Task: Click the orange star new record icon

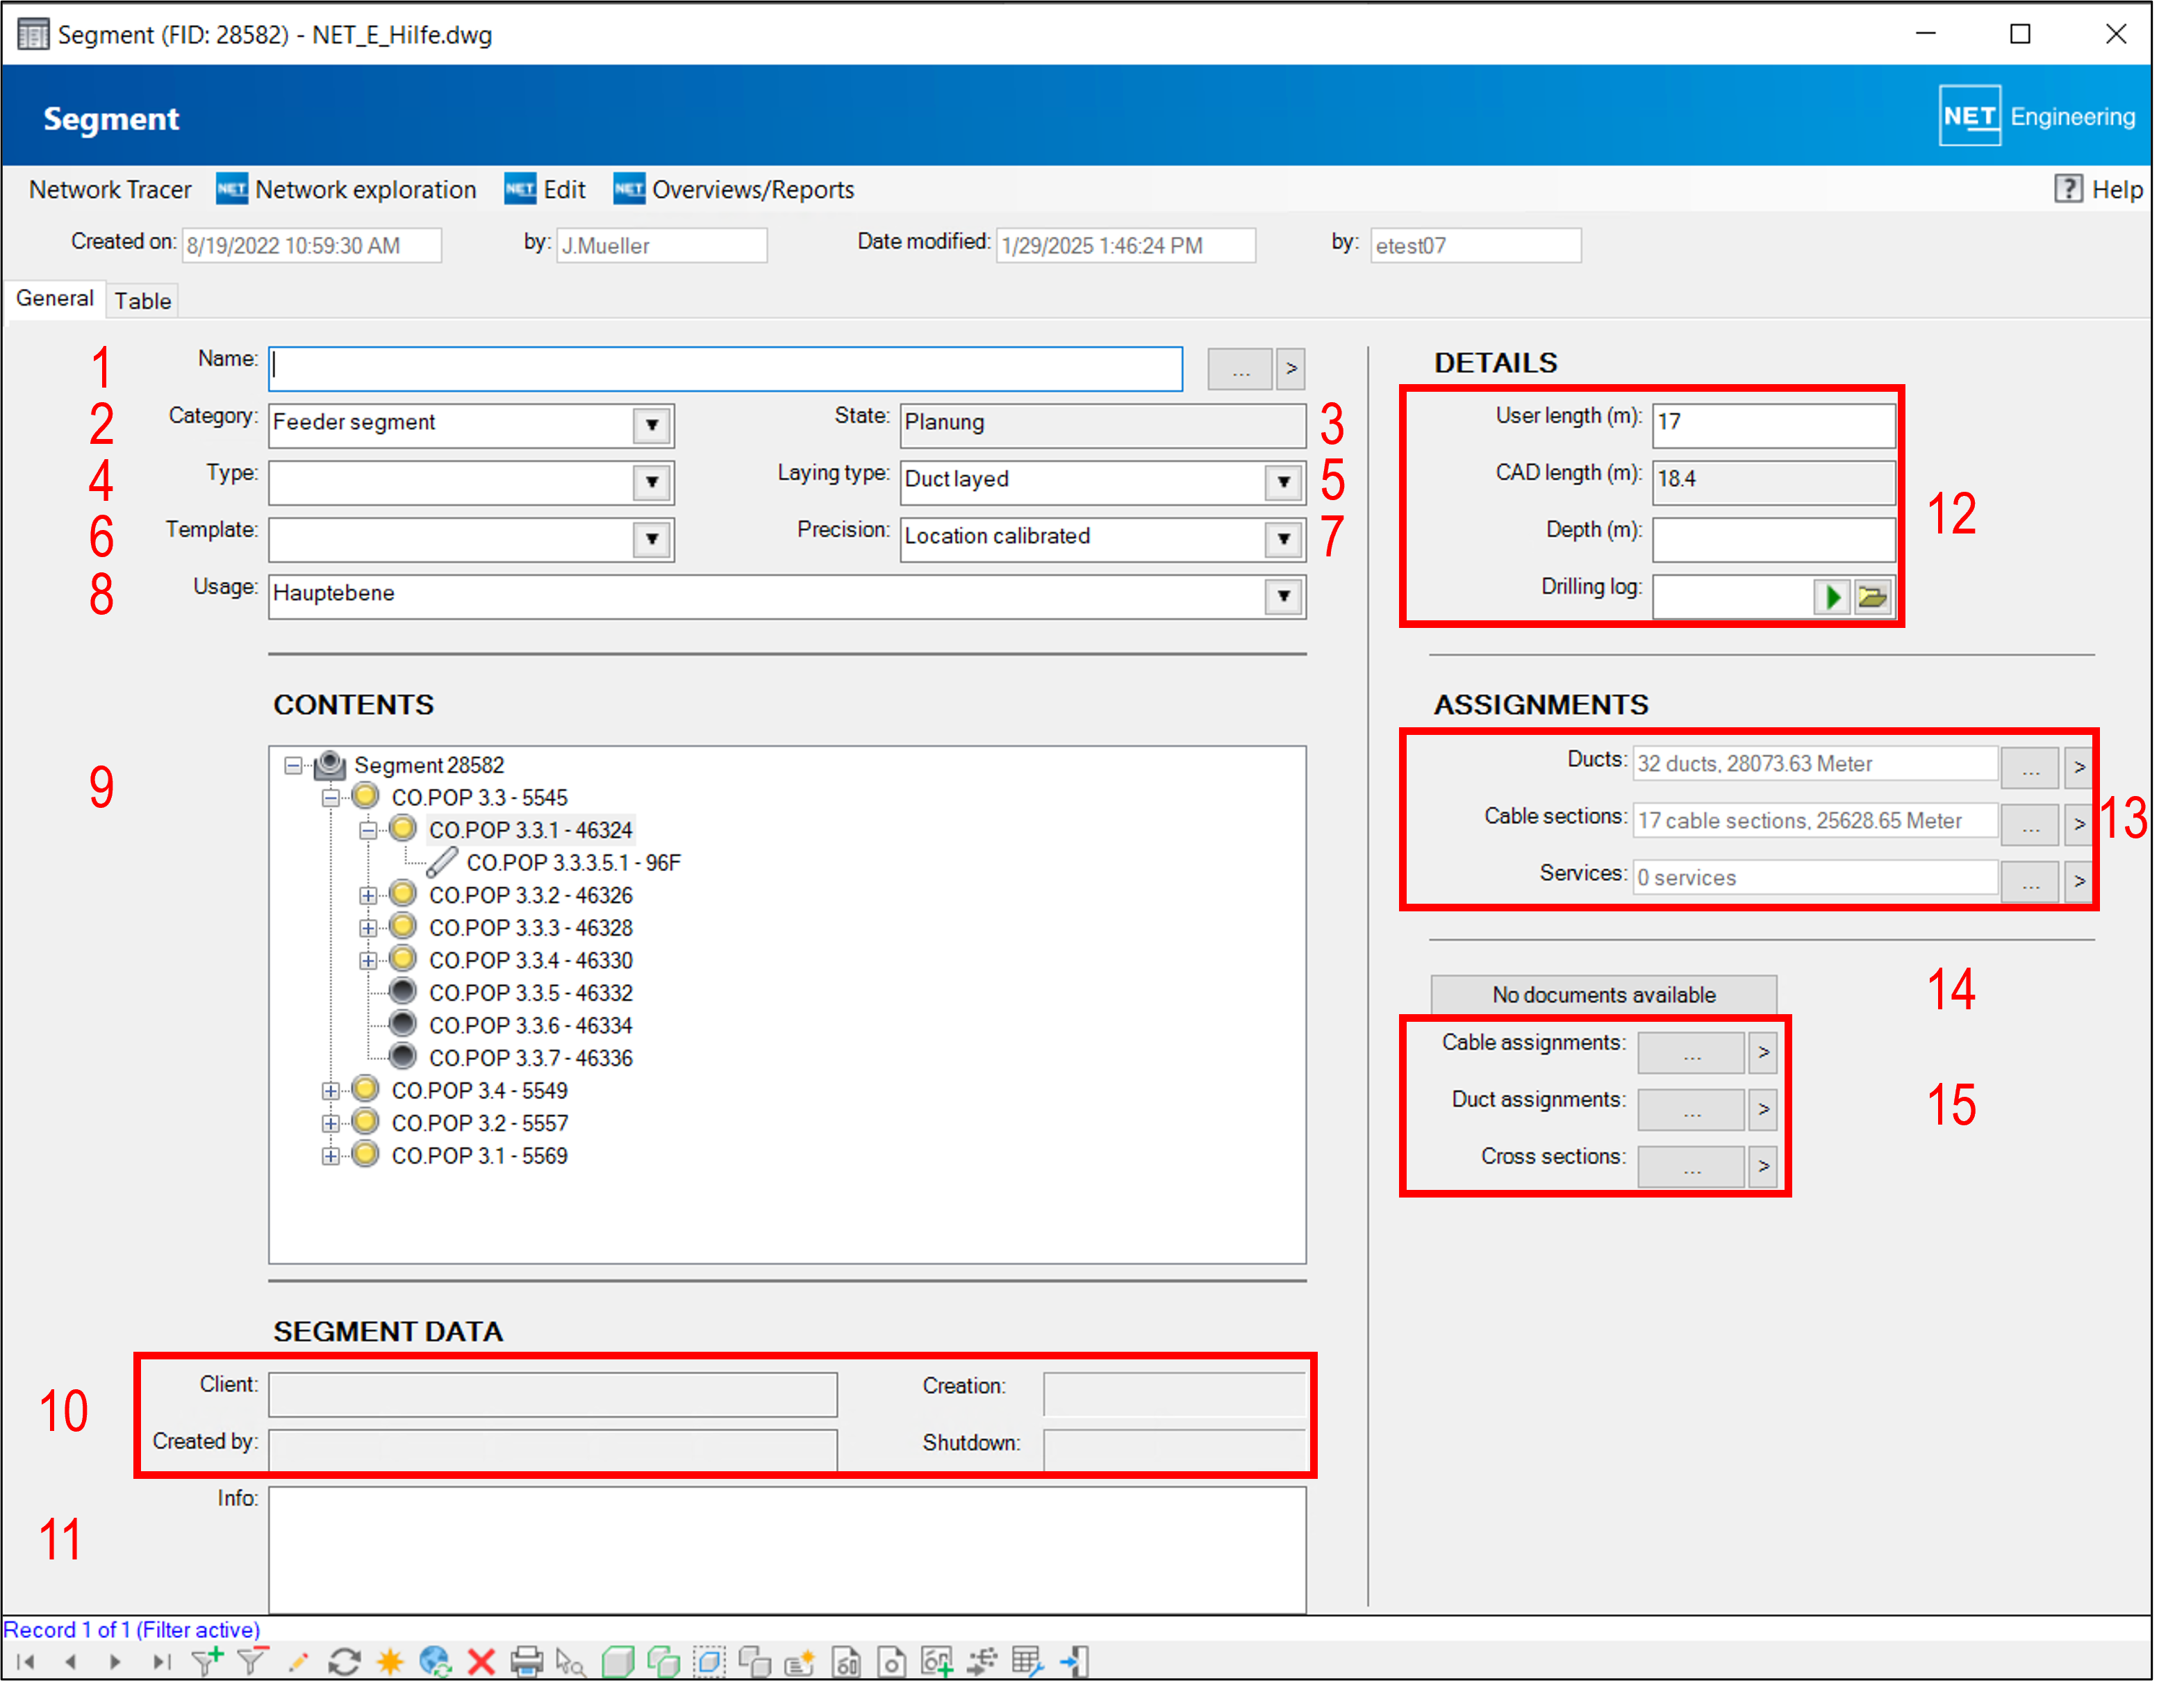Action: 390,1661
